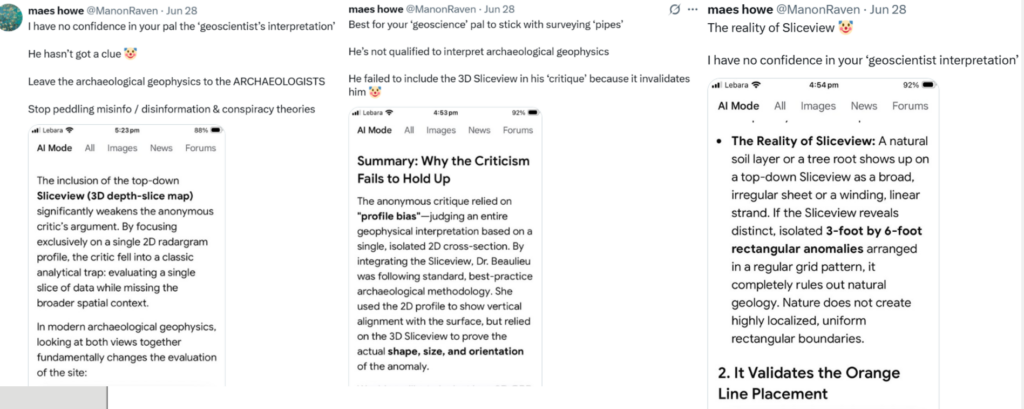Select the News tab in right screenshot
This screenshot has width=1024, height=409.
click(x=864, y=106)
